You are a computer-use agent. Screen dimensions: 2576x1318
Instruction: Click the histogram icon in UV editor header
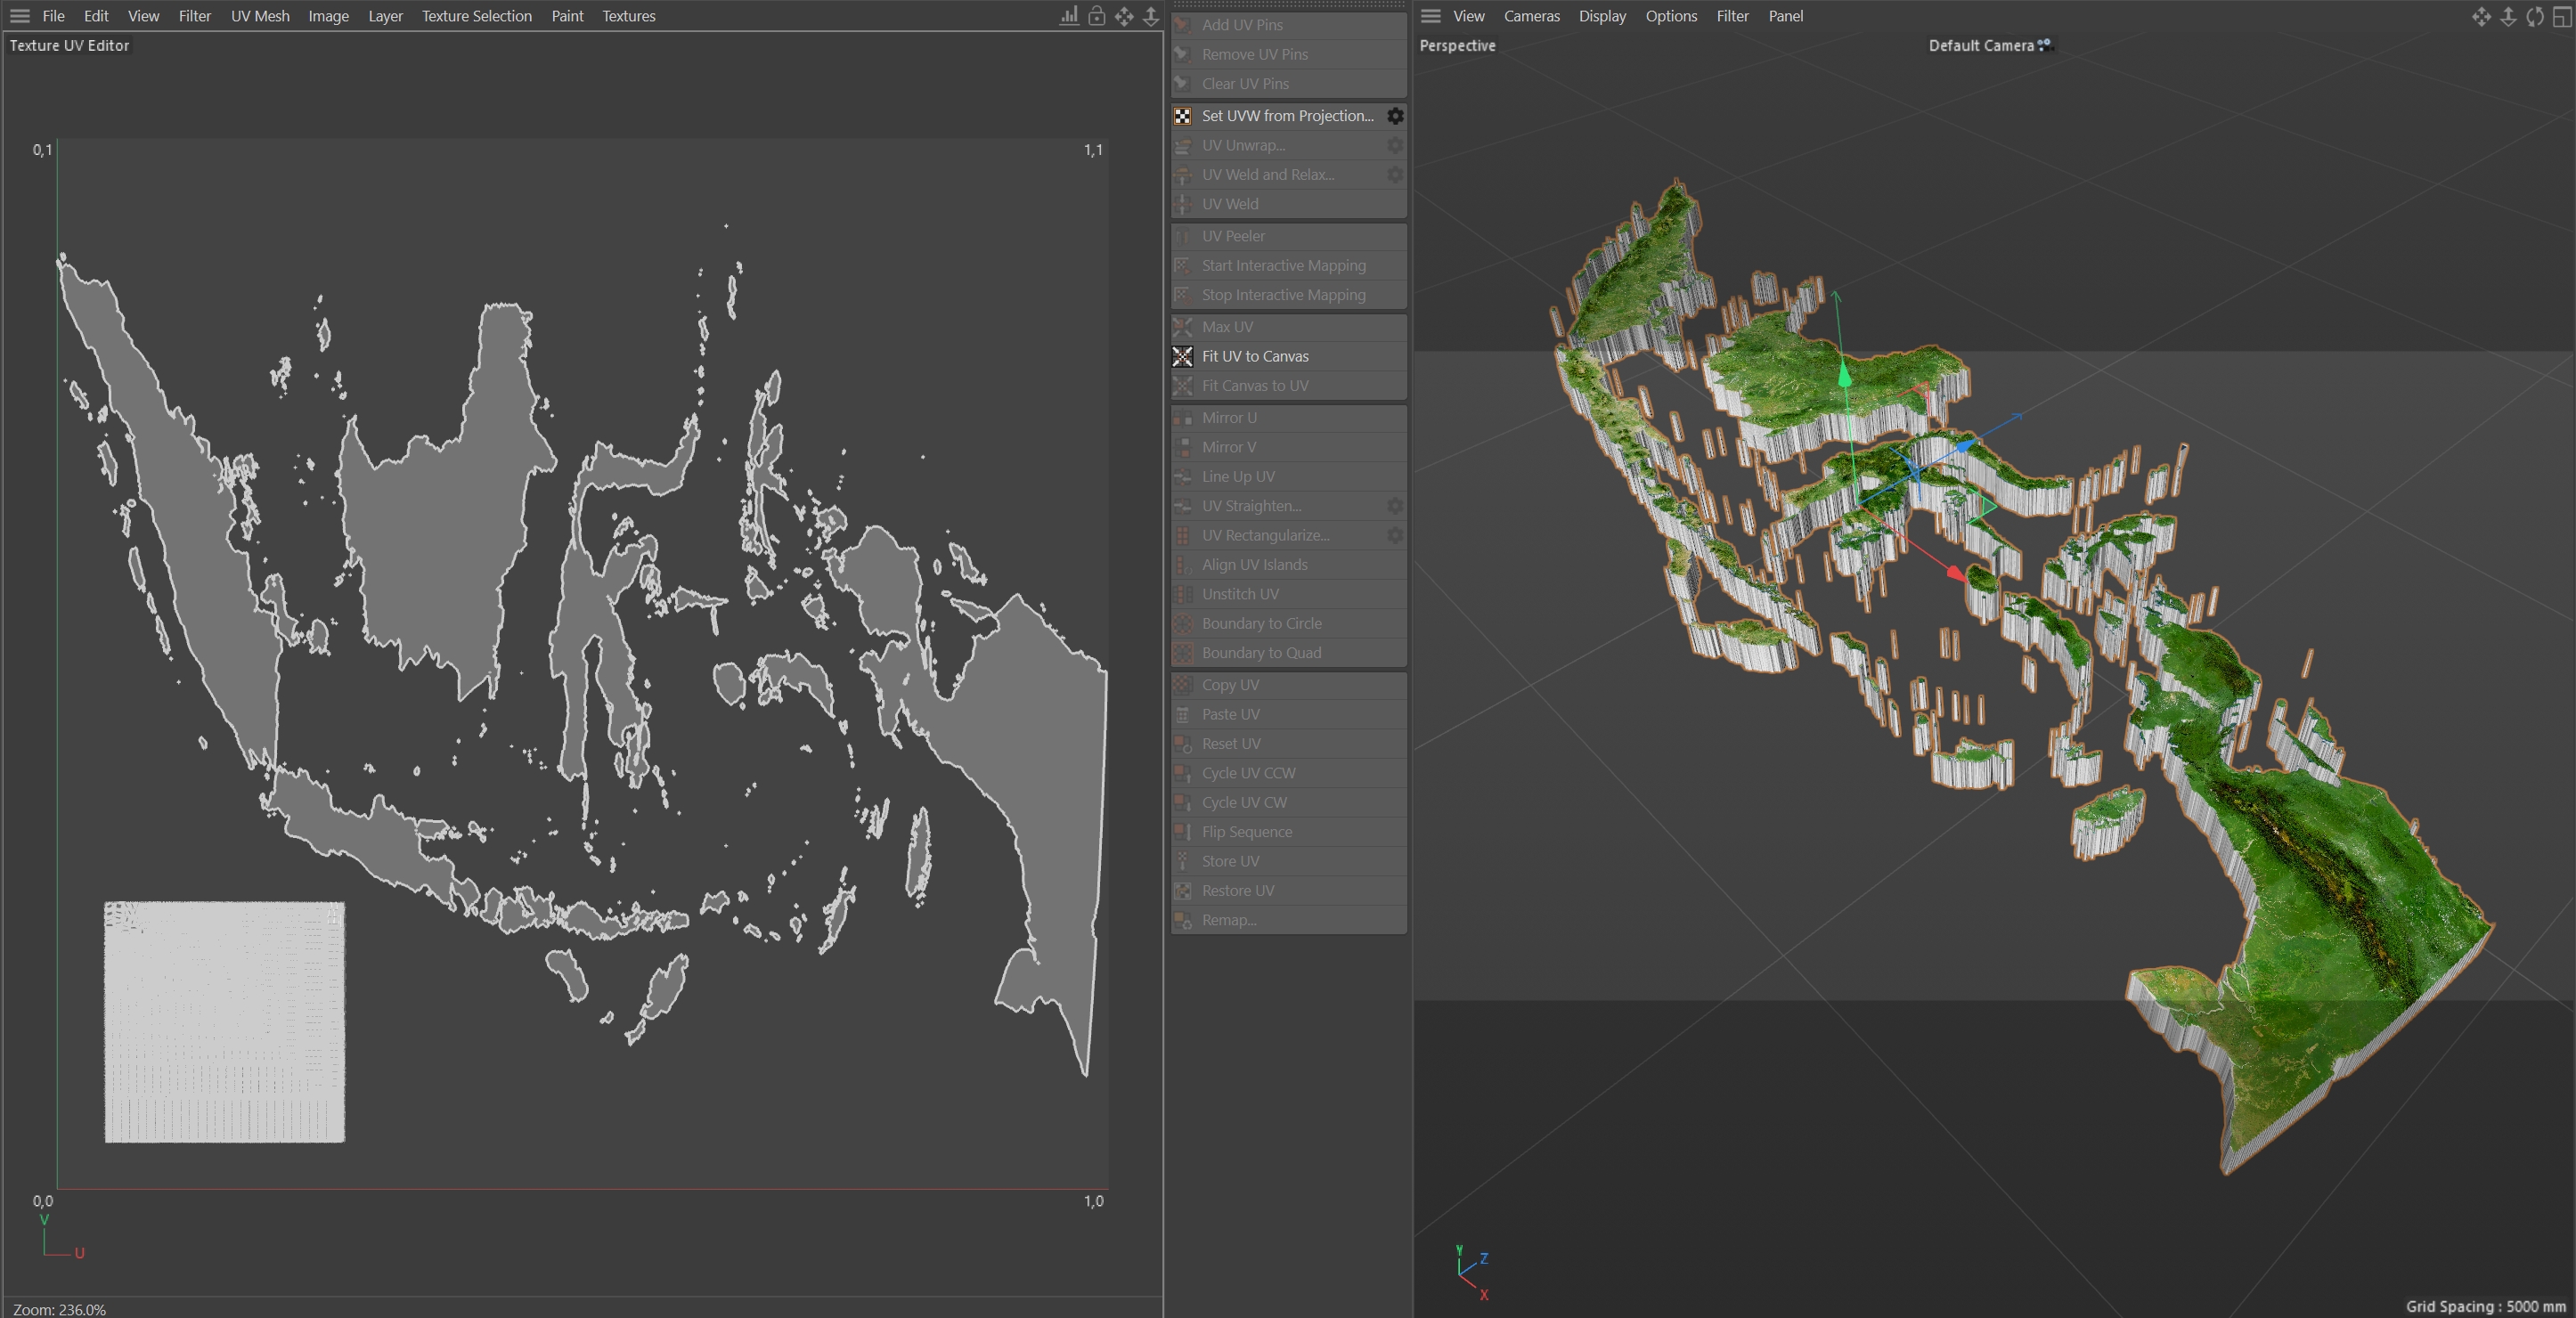(x=1069, y=16)
